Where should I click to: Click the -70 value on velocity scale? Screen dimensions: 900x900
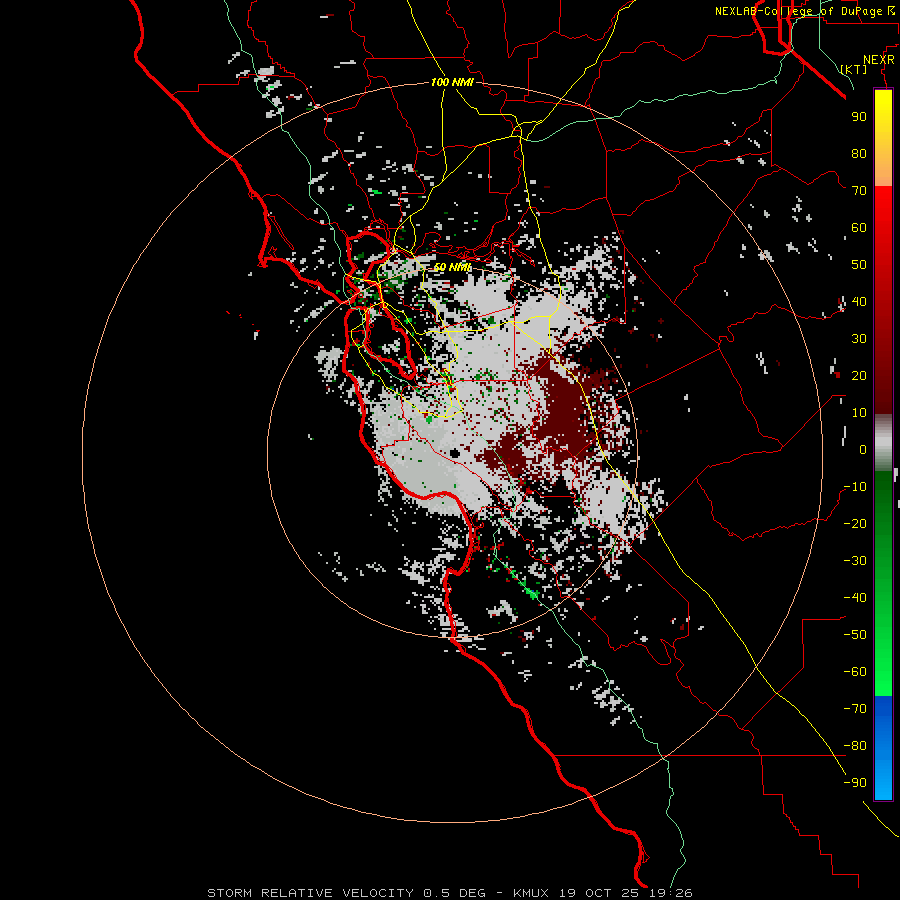855,709
